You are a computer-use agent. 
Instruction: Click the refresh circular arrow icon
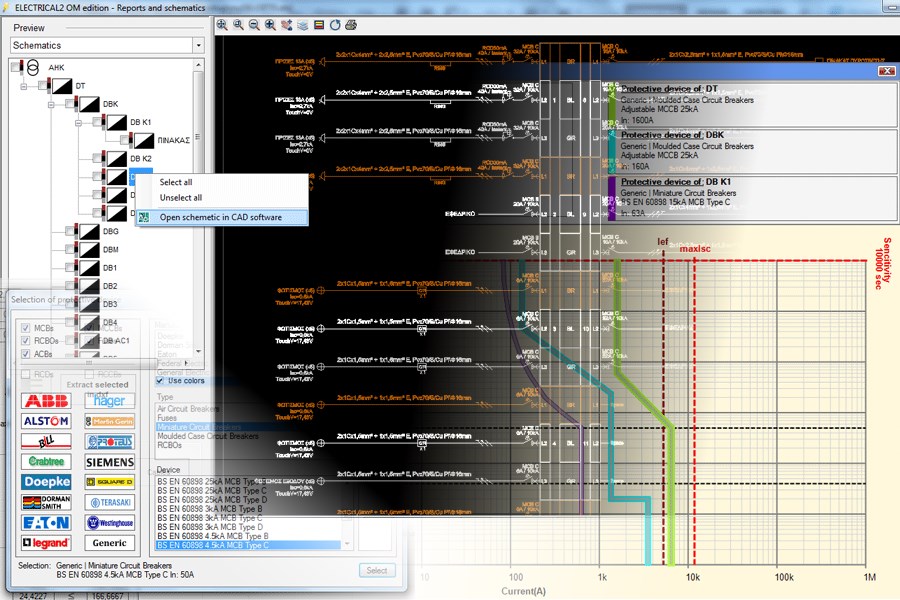(335, 24)
